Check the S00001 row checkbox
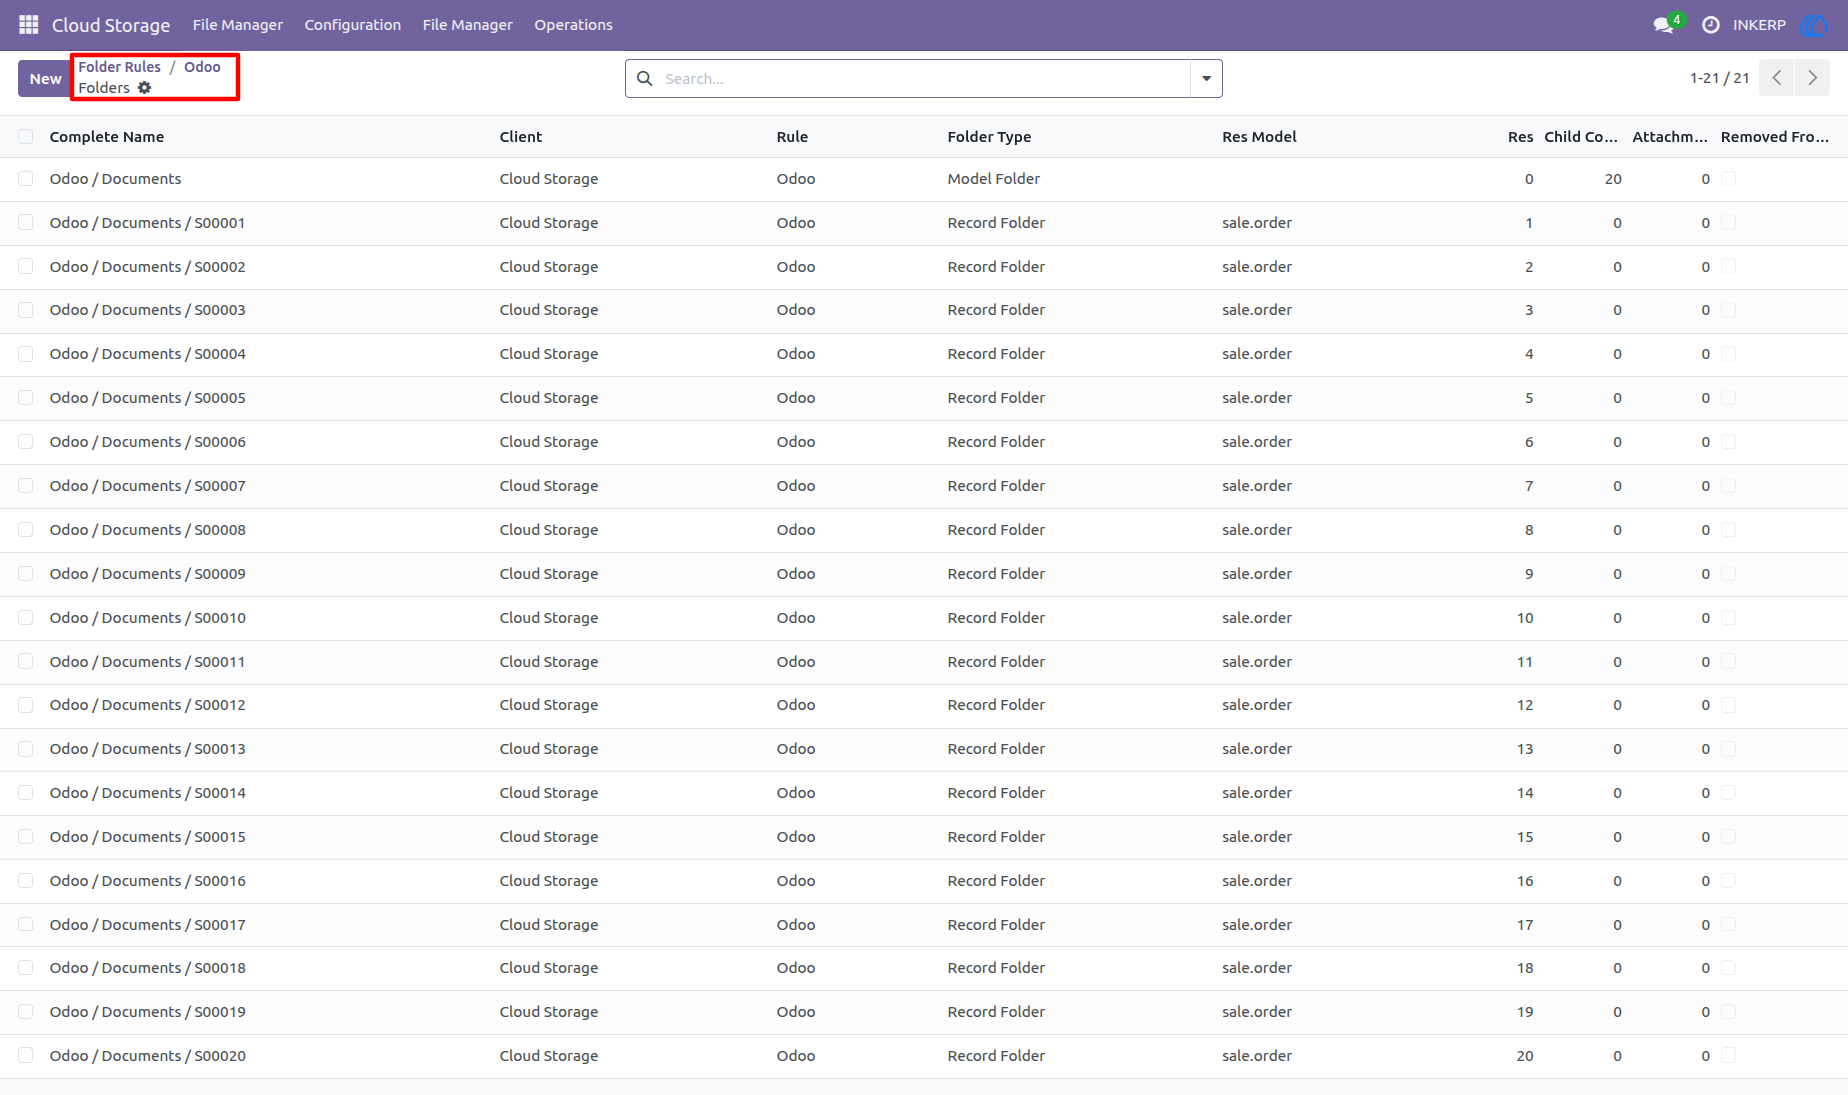The height and width of the screenshot is (1095, 1848). coord(26,223)
